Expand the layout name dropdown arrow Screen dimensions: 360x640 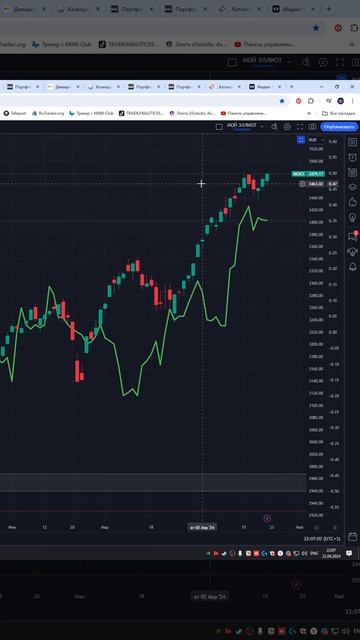point(262,127)
